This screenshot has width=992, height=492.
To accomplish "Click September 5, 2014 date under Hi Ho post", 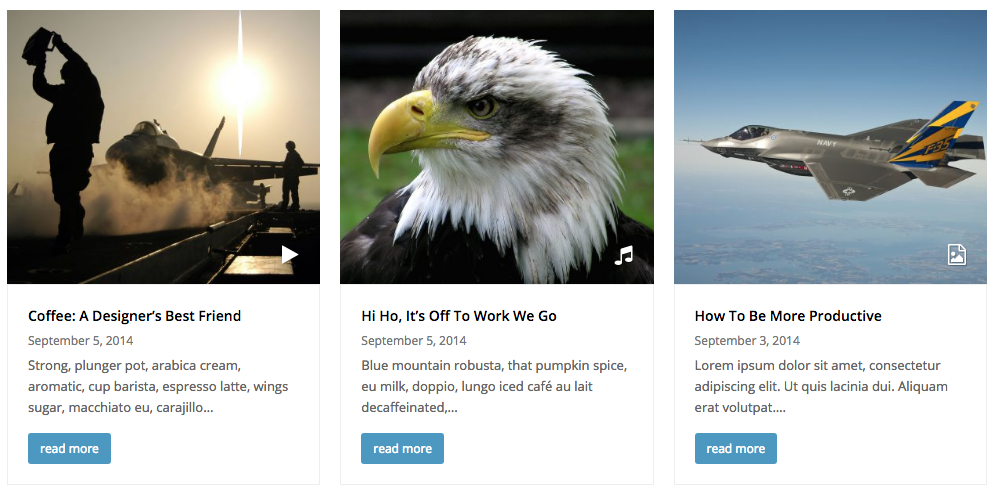I will [414, 341].
